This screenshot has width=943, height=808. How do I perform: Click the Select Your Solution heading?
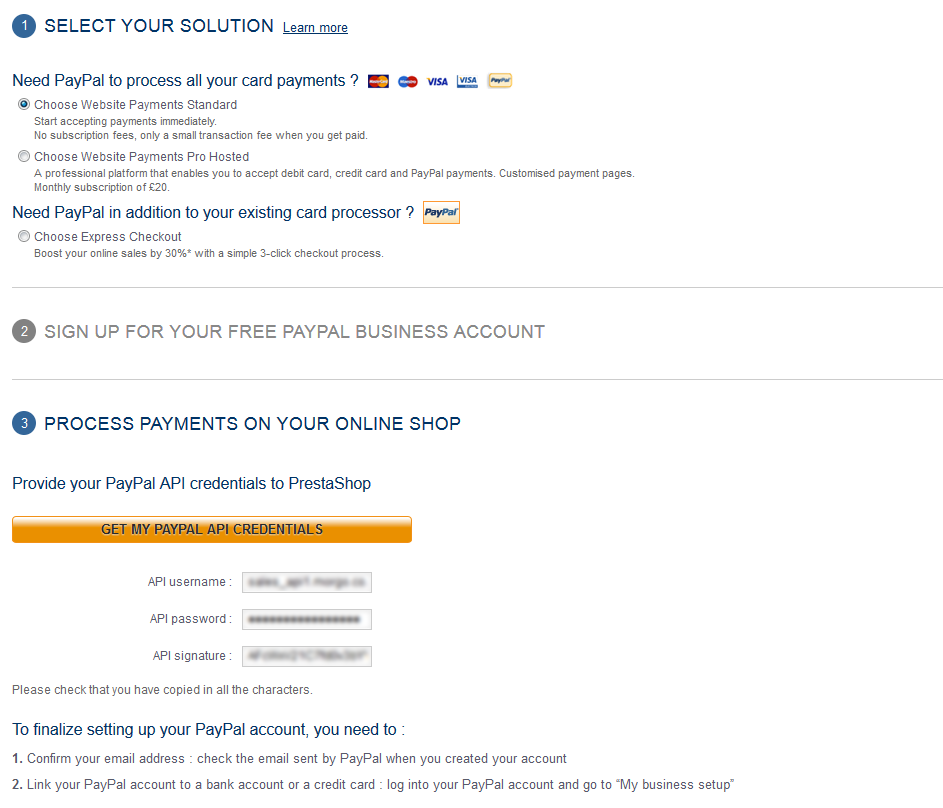coord(159,26)
